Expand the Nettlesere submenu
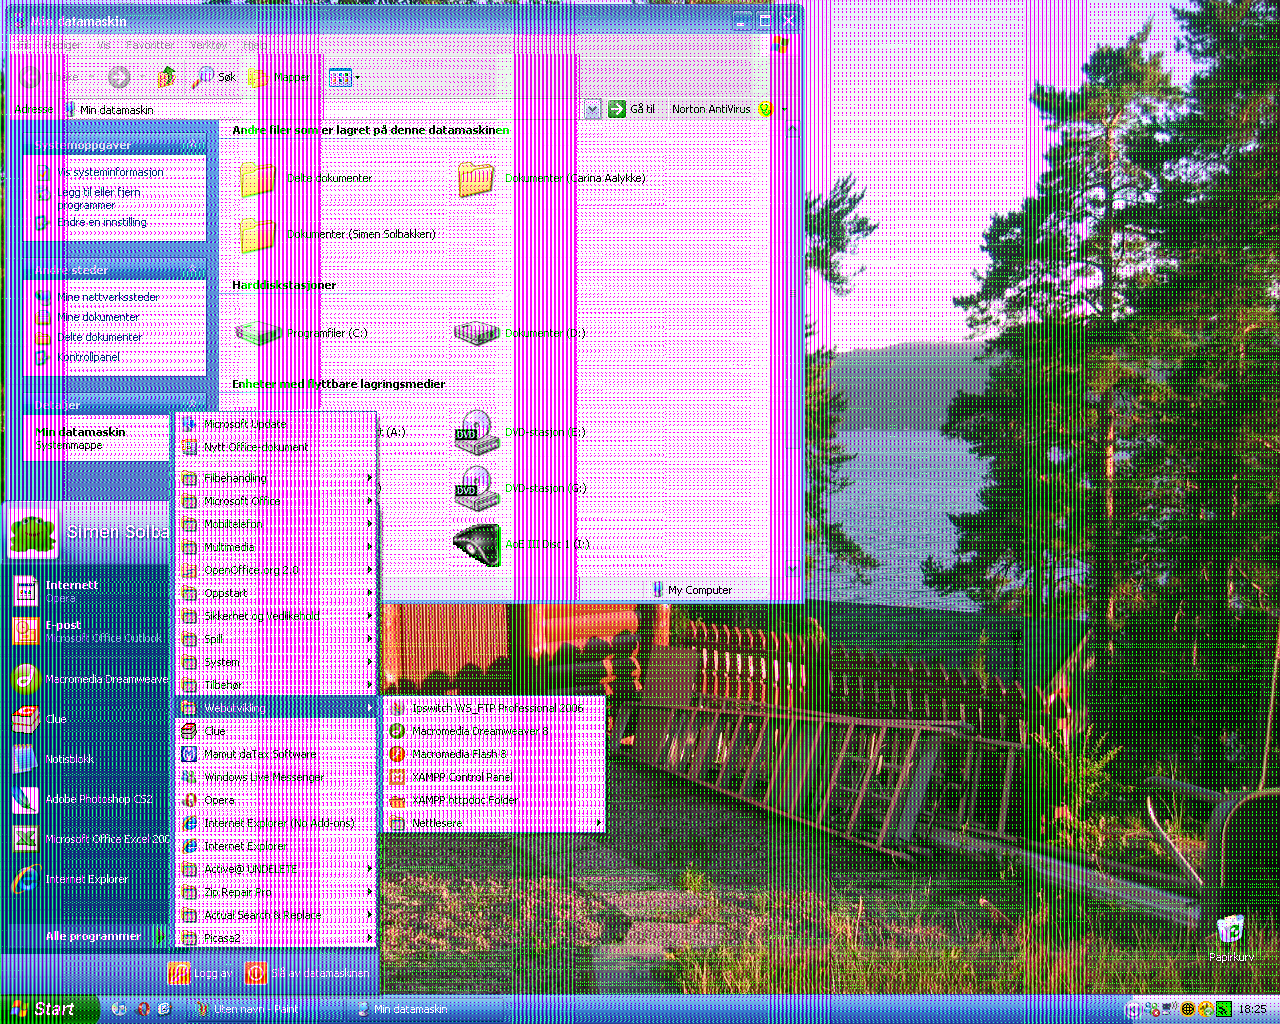 point(494,824)
